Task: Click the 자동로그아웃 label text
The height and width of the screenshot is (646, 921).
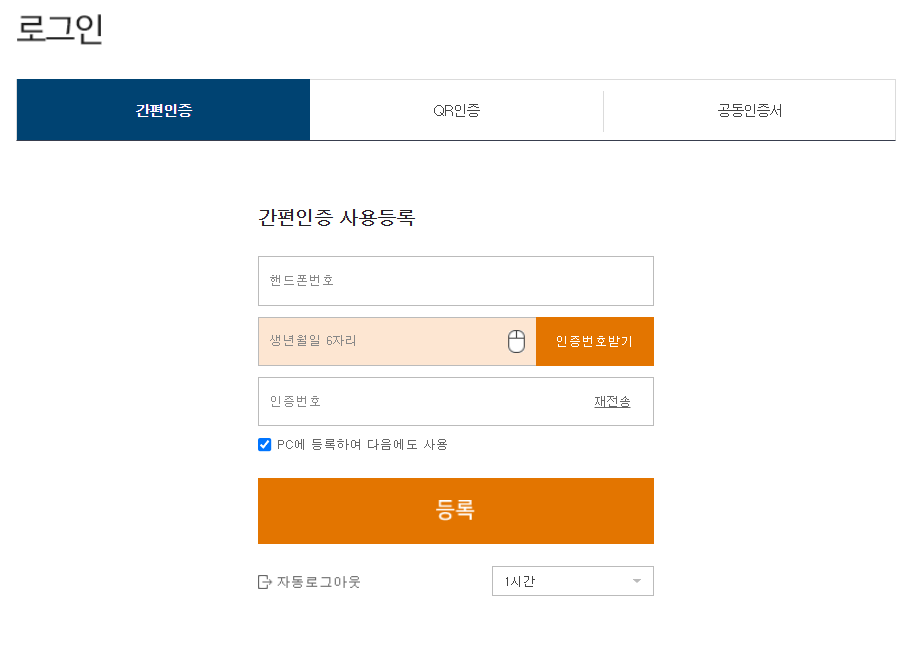Action: [x=318, y=582]
